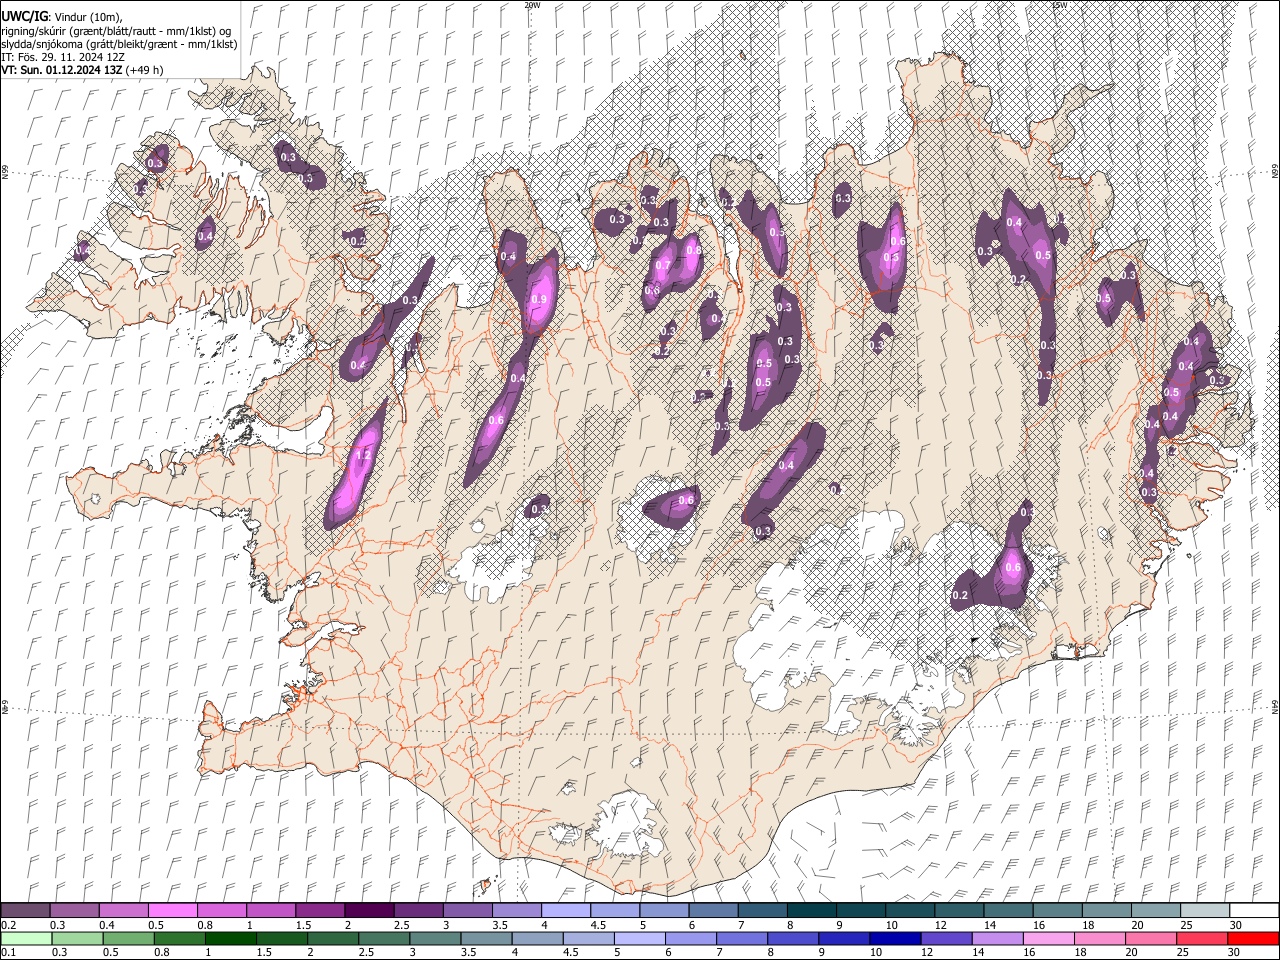Click the UWC/IG title text
Screen dimensions: 1280x960
(23, 16)
